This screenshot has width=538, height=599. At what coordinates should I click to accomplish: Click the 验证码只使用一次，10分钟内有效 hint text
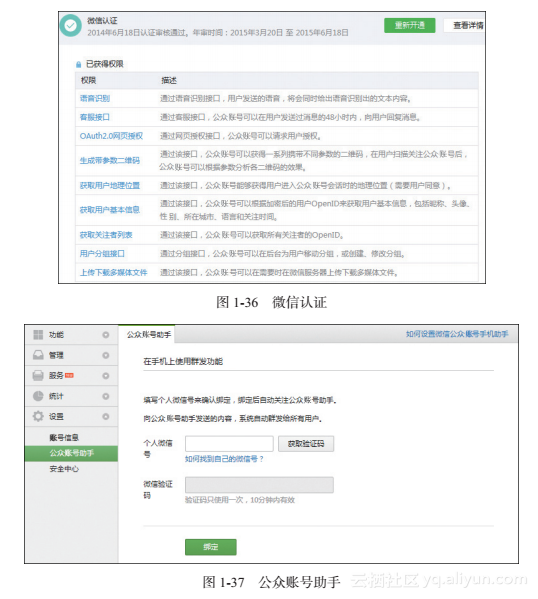click(240, 500)
